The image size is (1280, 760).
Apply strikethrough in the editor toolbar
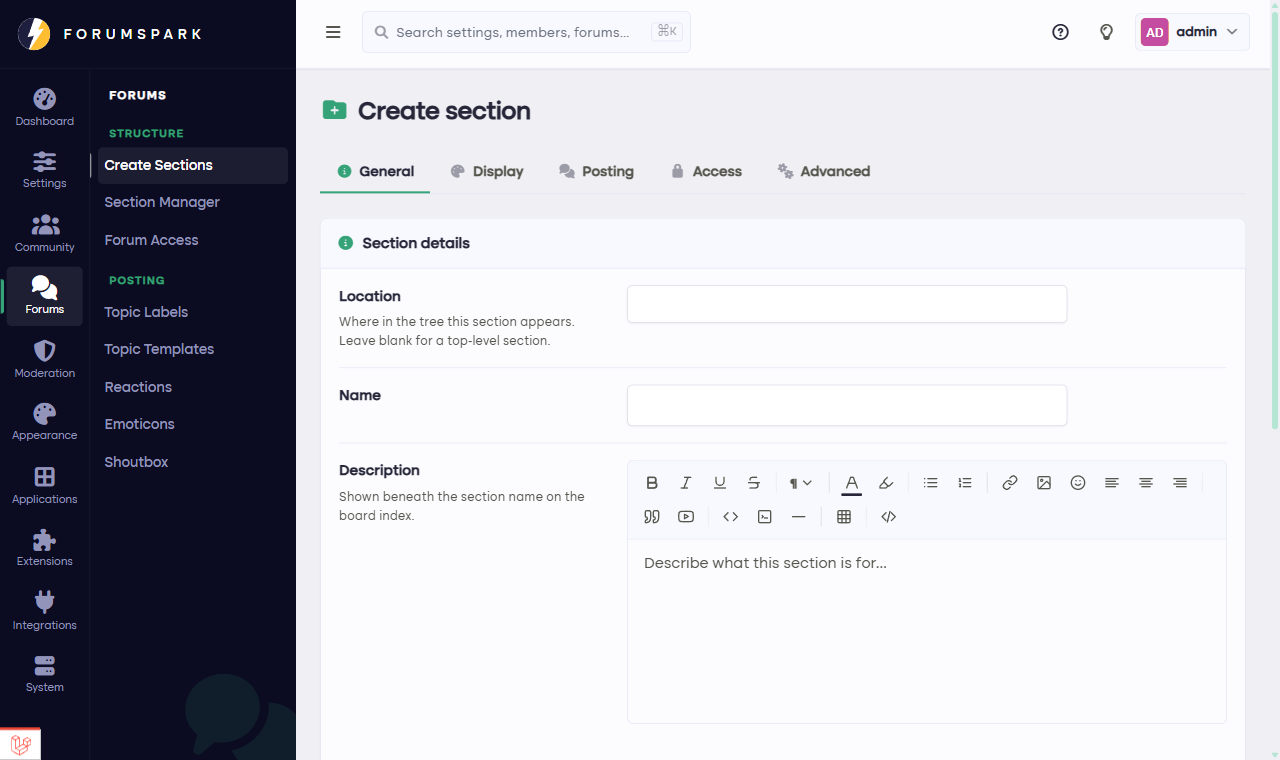[754, 483]
